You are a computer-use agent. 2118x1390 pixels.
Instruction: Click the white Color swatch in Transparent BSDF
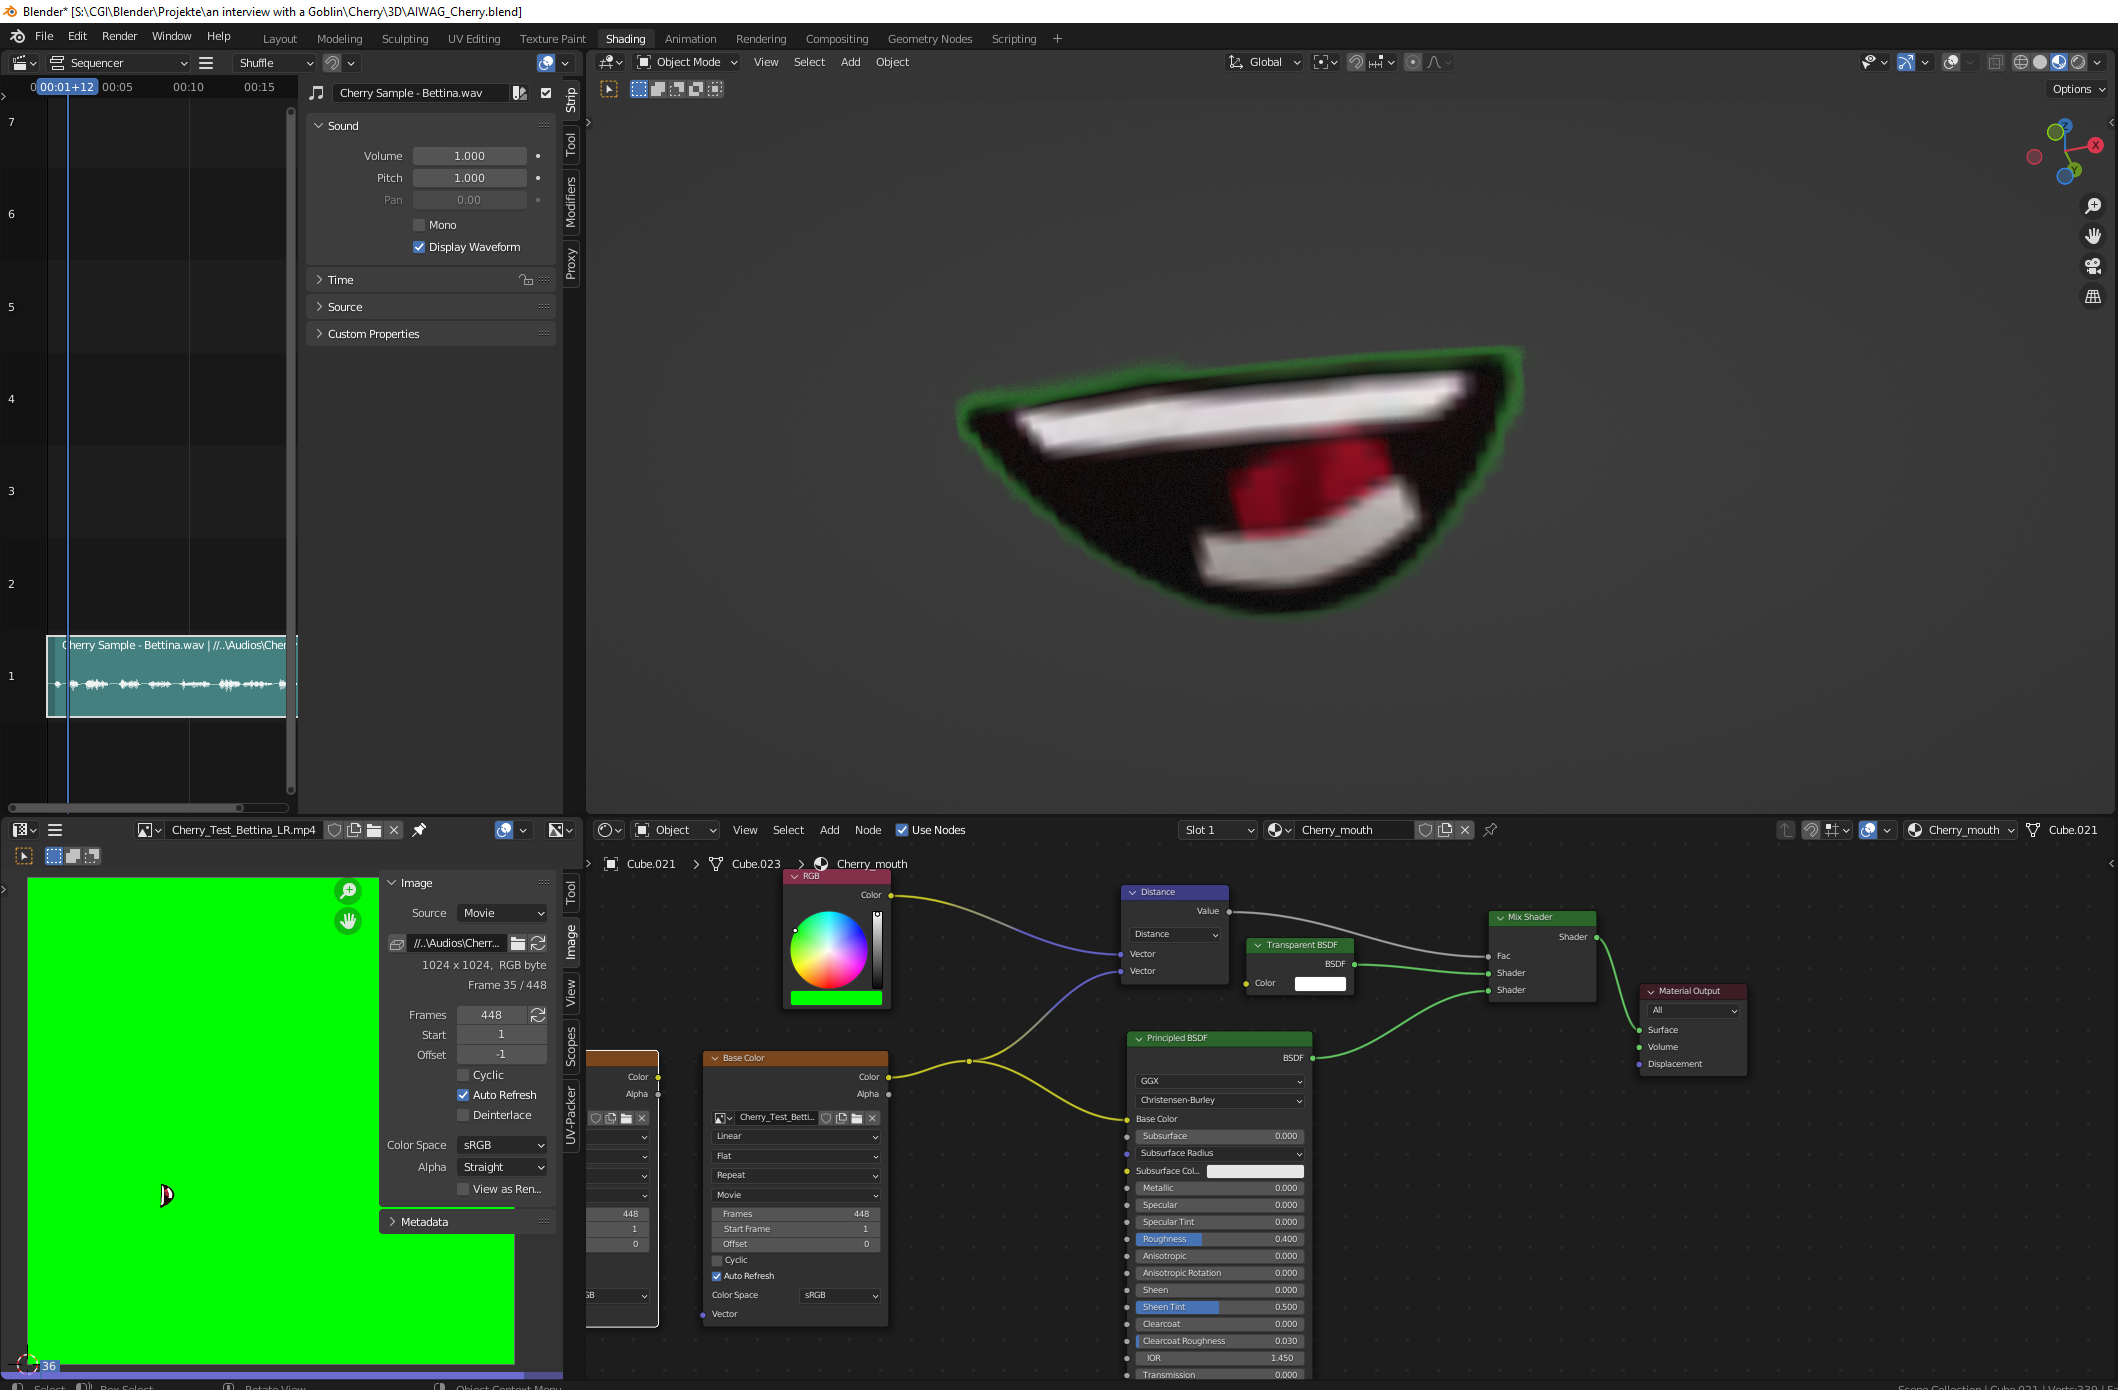1320,983
